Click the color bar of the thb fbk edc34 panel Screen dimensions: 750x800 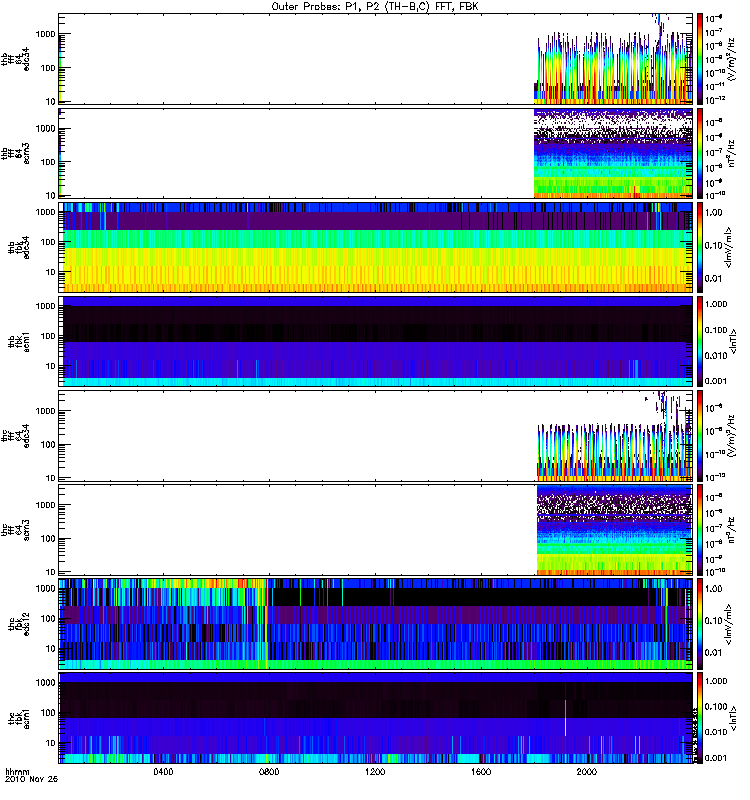tap(700, 247)
